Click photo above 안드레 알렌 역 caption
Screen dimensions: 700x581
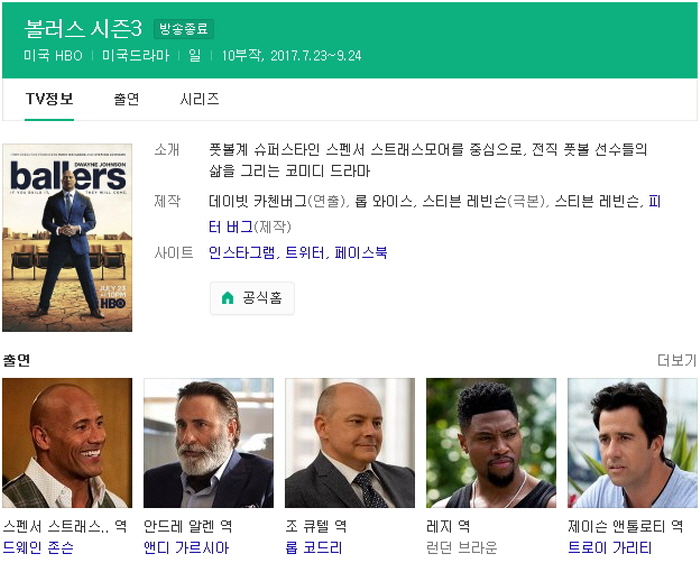208,443
